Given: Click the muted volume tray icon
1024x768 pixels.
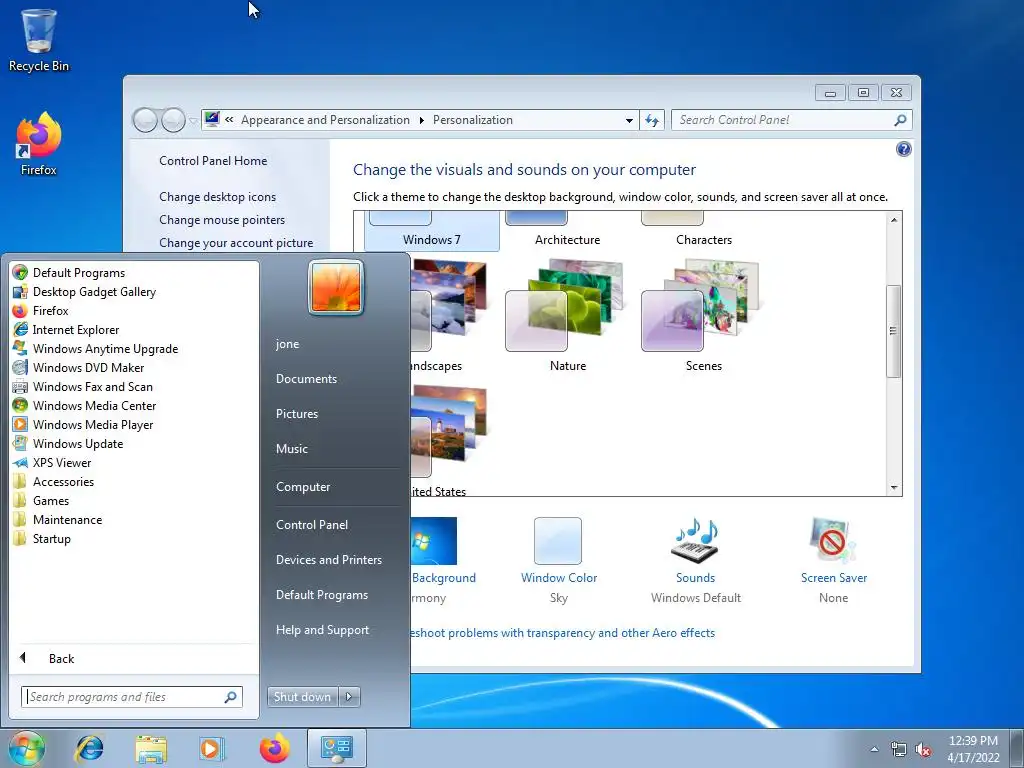Looking at the screenshot, I should click(923, 750).
